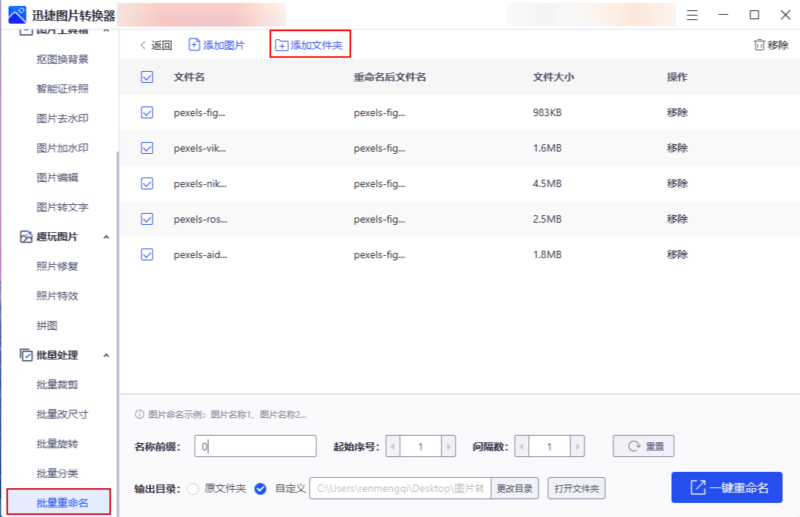The height and width of the screenshot is (517, 800).
Task: Click the 趣玩图片 section icon
Action: point(27,237)
